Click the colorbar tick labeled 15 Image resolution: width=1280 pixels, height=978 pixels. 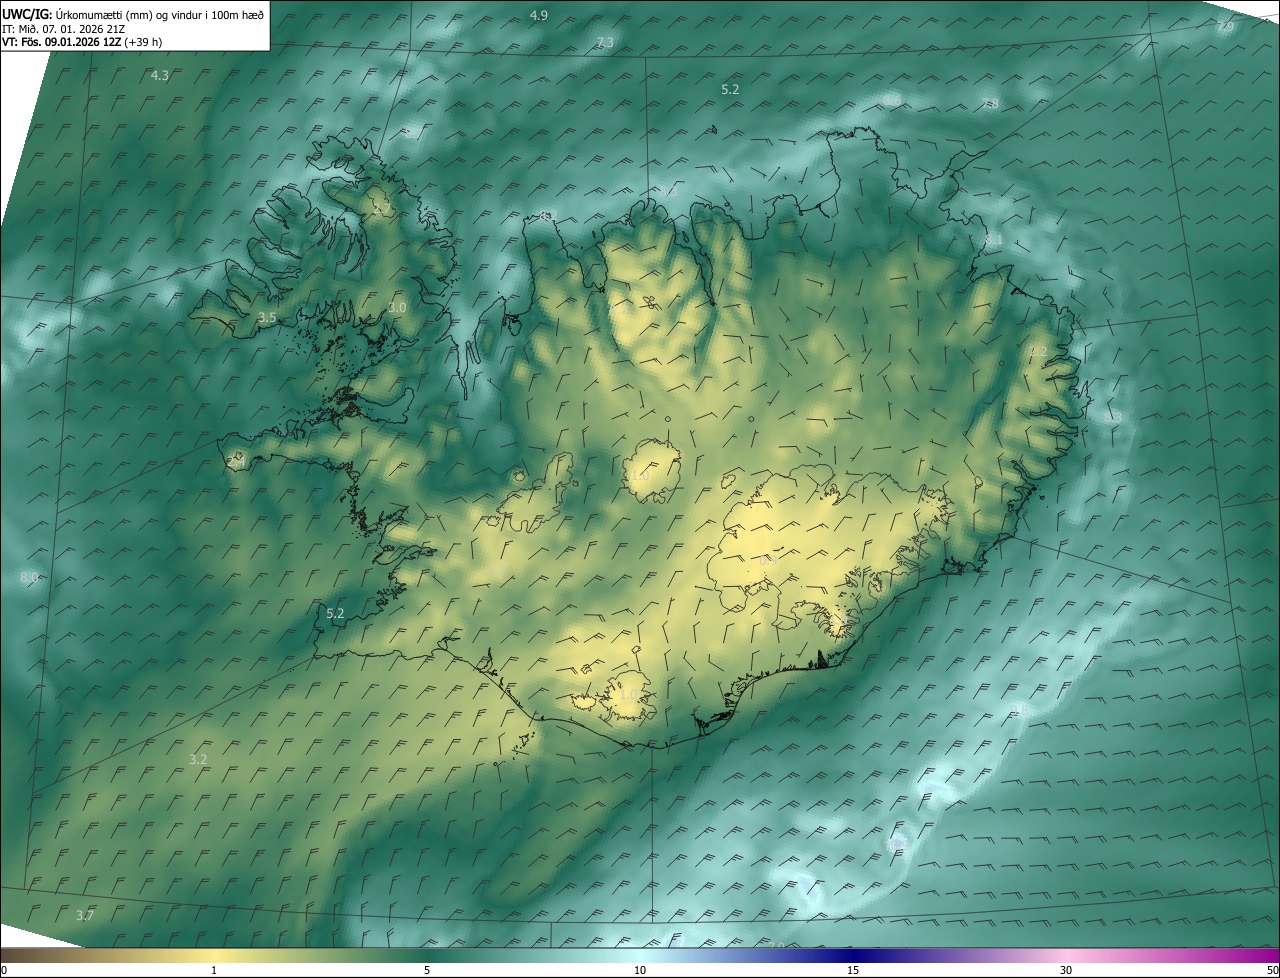click(x=853, y=970)
